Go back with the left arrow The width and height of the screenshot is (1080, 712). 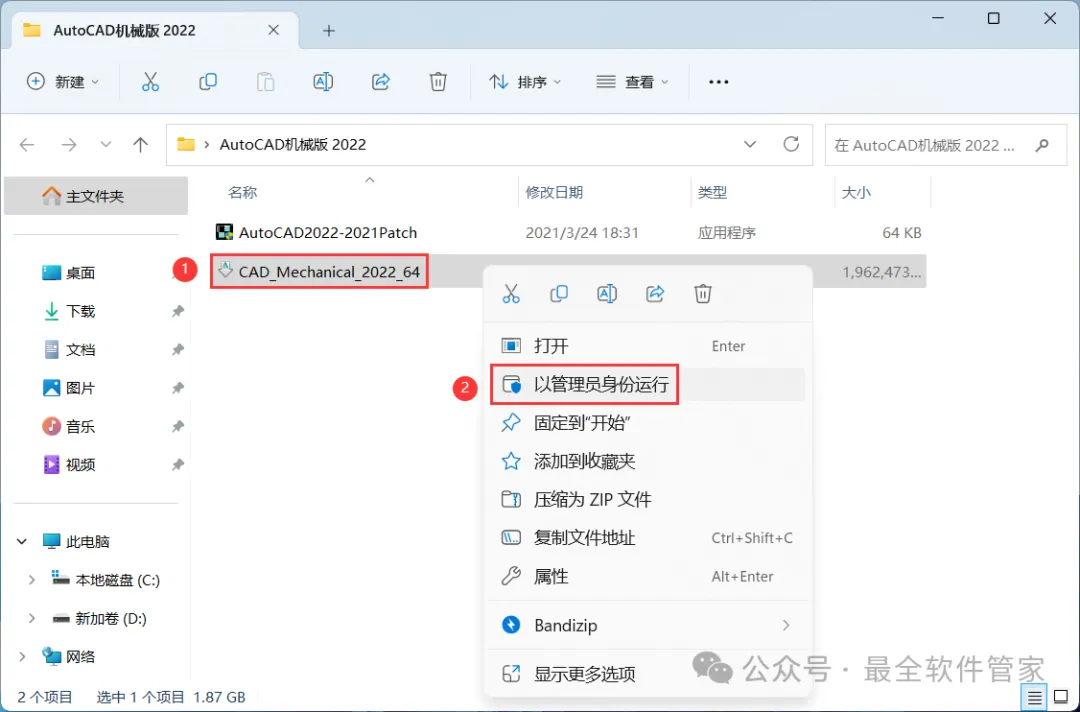pyautogui.click(x=27, y=145)
